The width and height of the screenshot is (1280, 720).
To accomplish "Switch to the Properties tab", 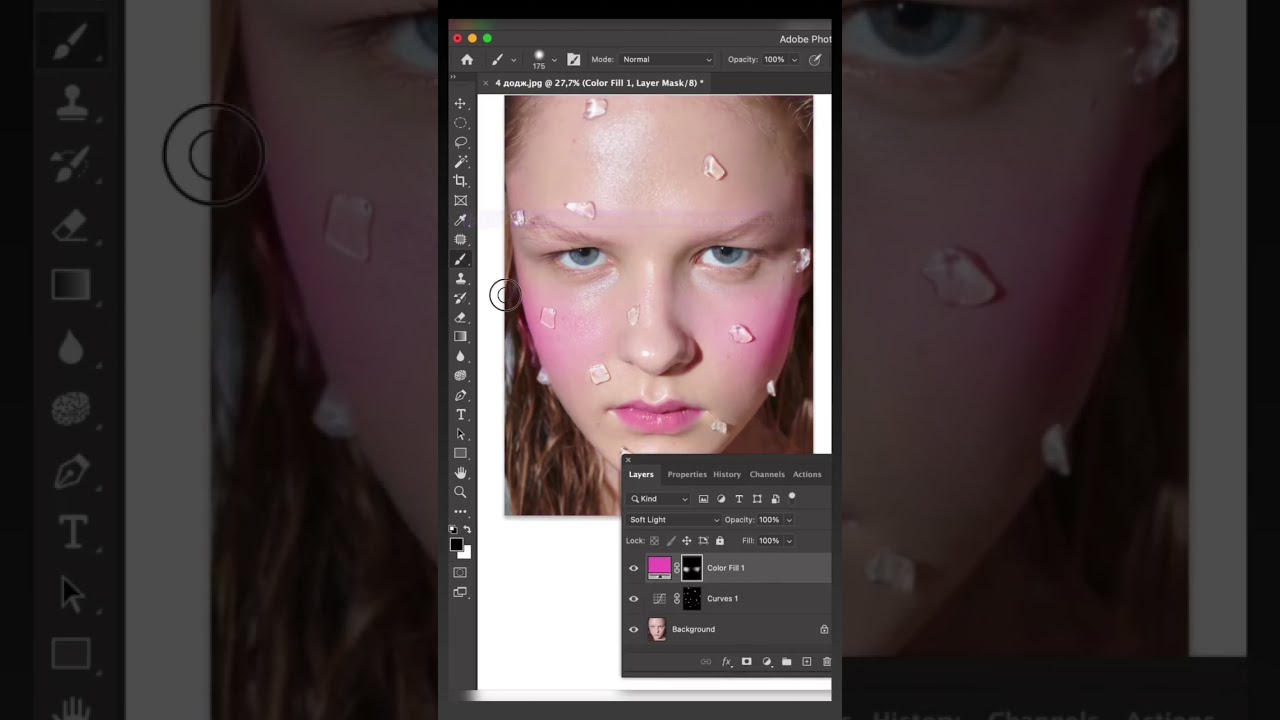I will (687, 475).
